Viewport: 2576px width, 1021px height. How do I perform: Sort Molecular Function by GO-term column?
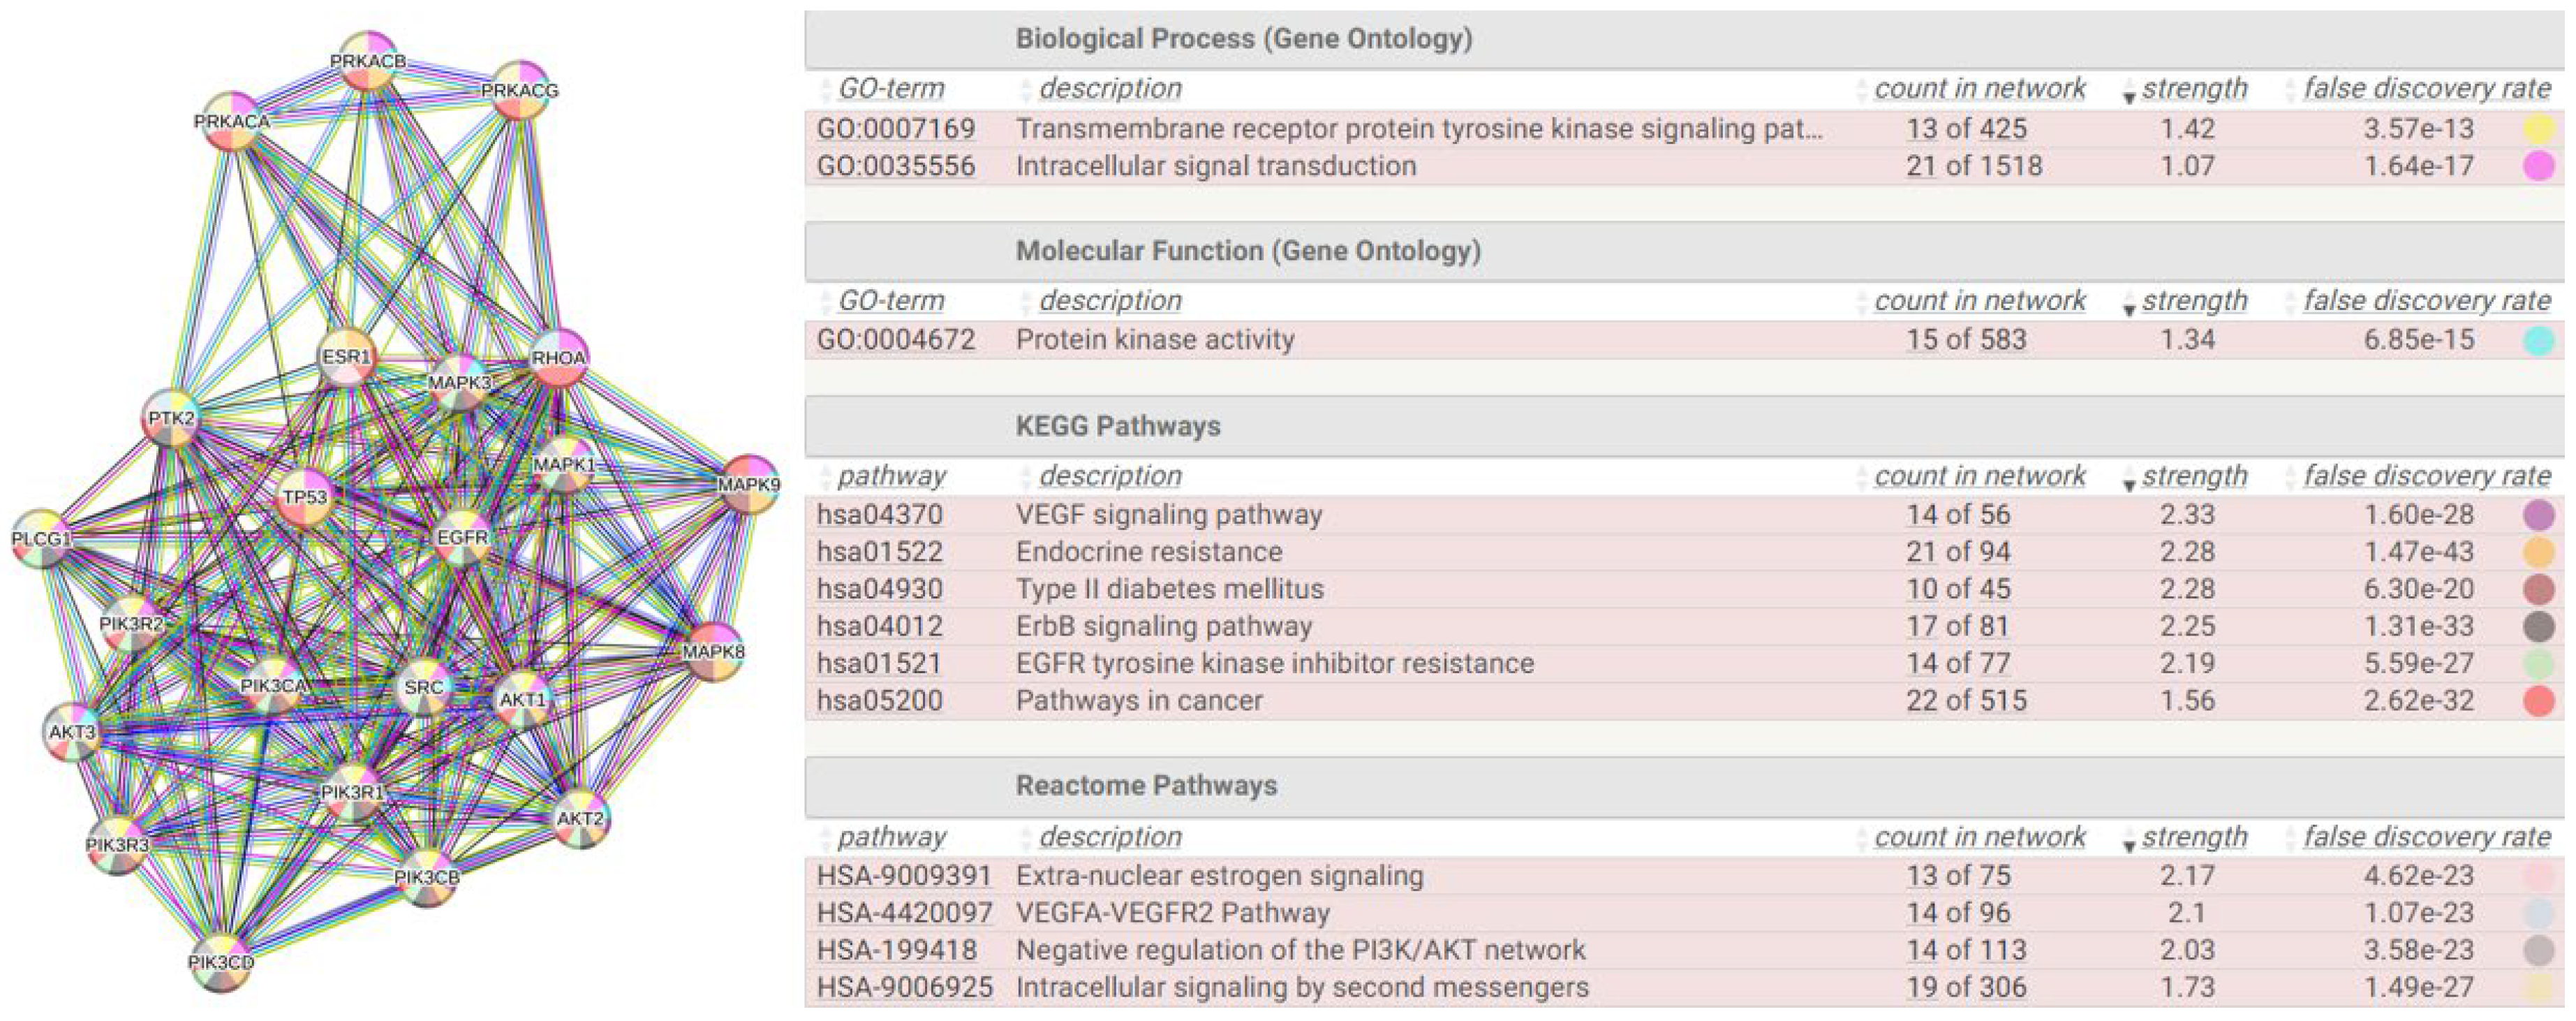891,301
